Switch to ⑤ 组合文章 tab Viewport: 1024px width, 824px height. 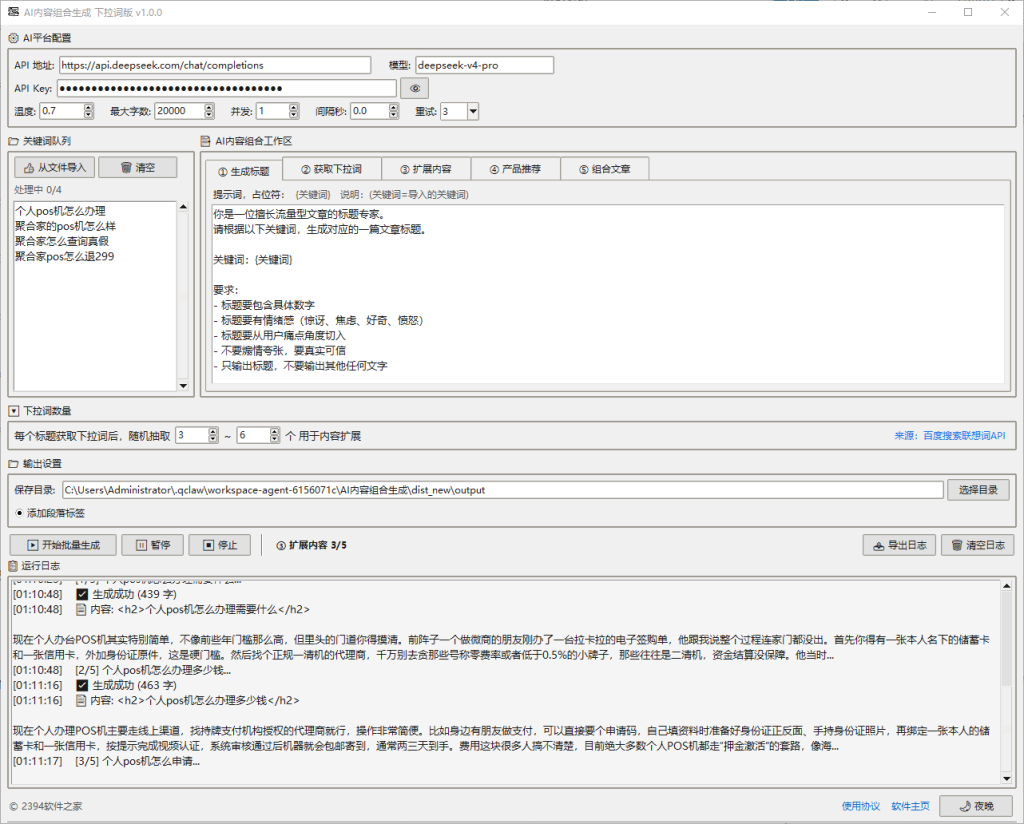[x=605, y=169]
